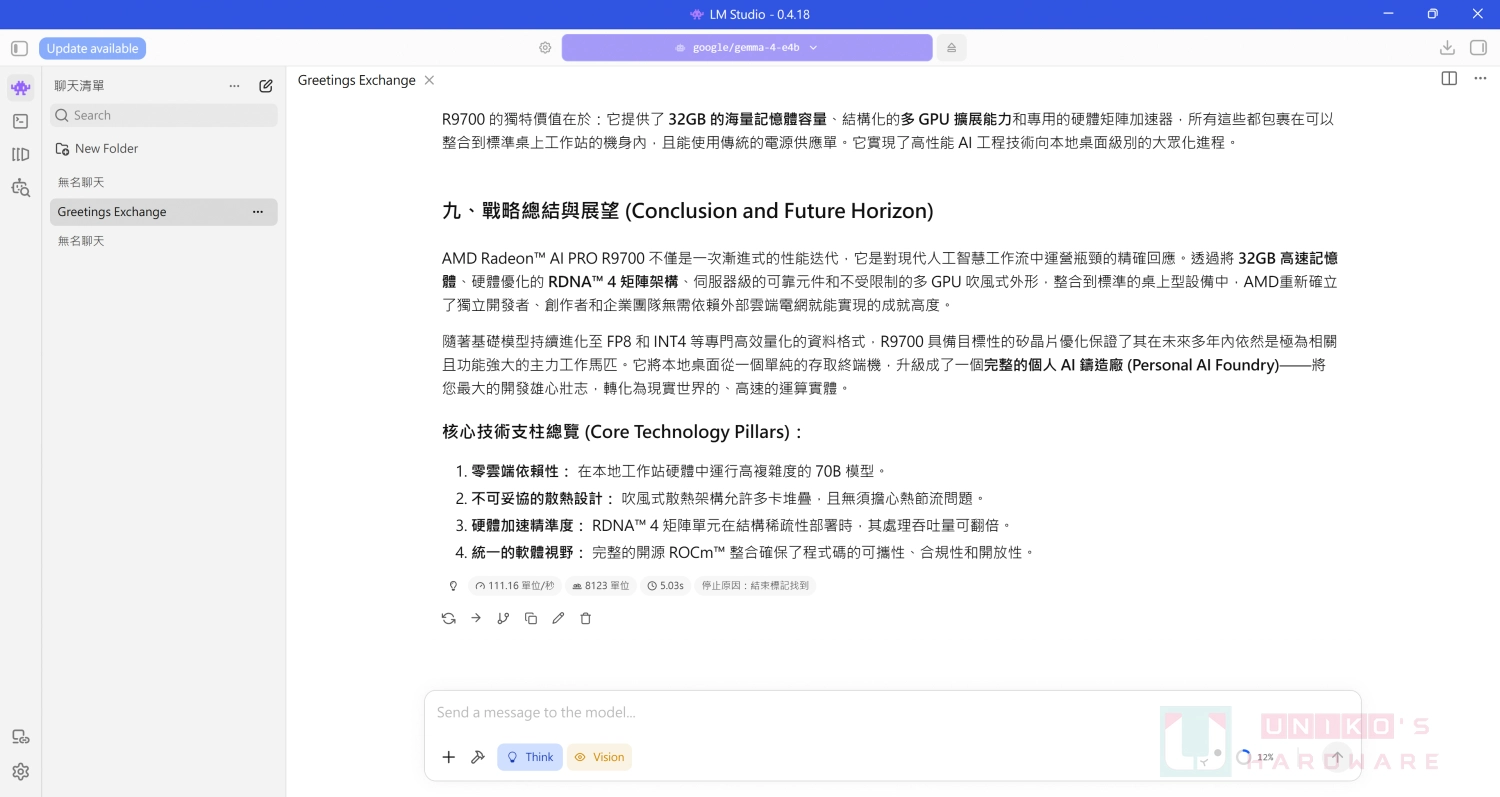Branch the conversation from this message
The image size is (1500, 797).
(x=503, y=618)
